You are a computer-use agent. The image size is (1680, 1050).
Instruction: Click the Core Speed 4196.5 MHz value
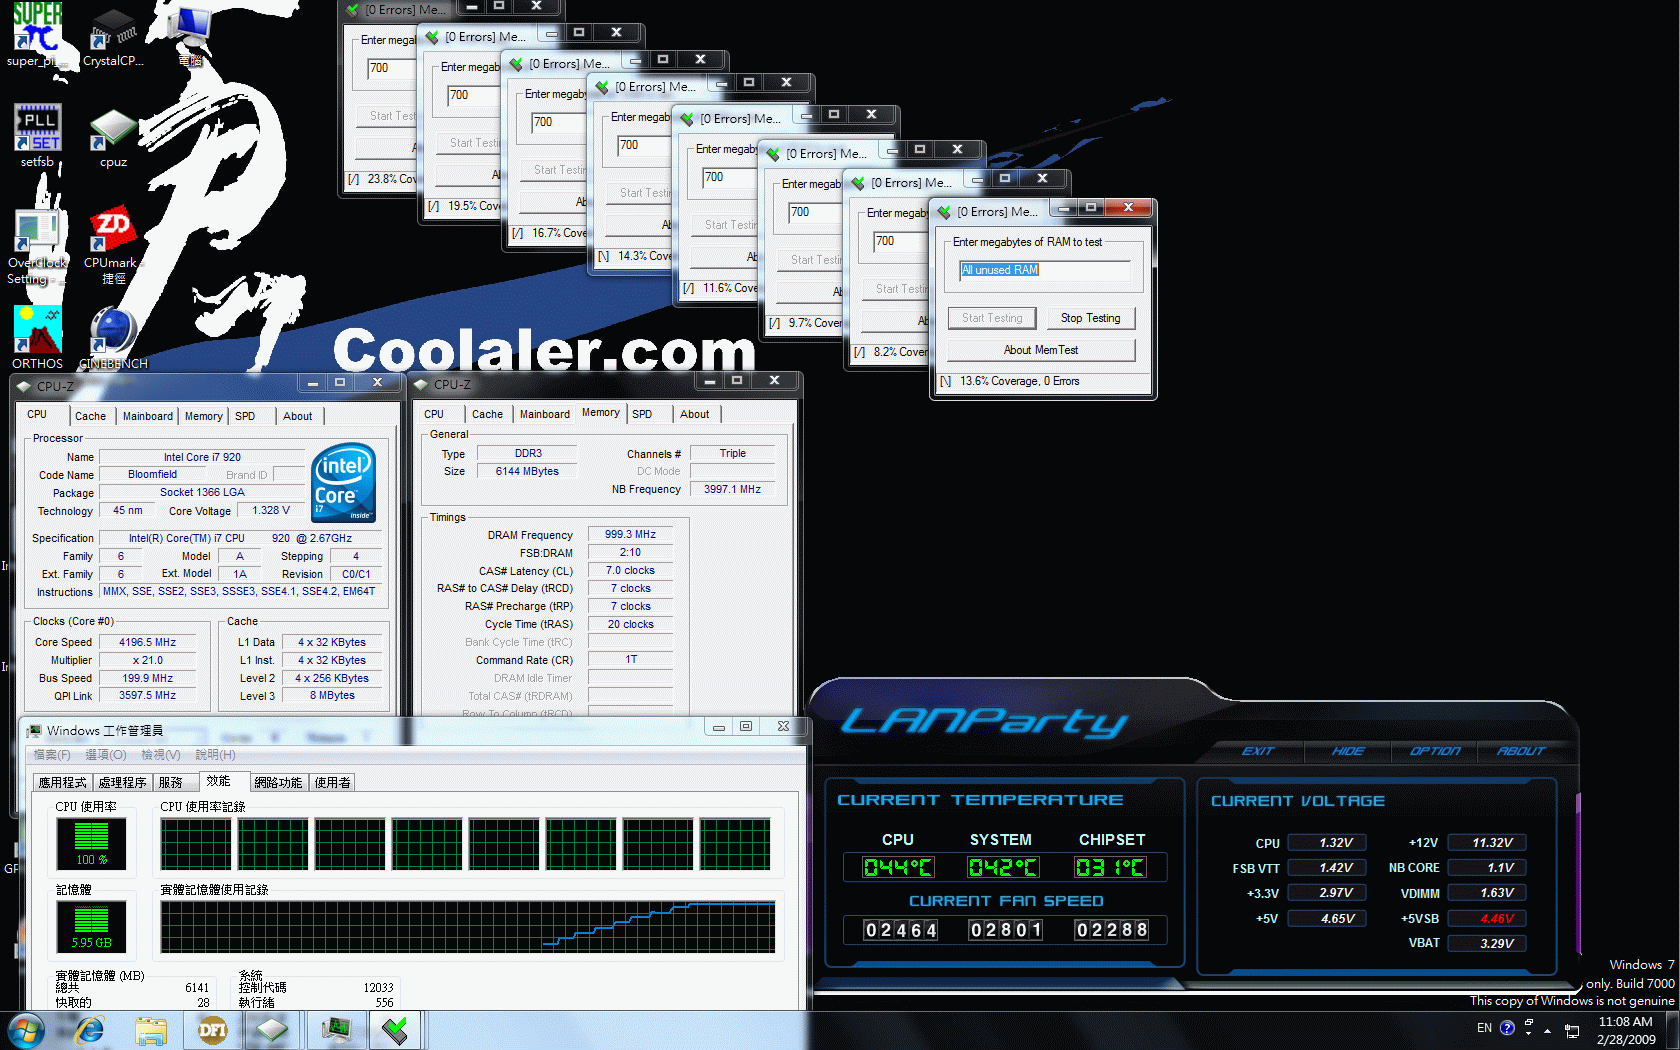(147, 642)
